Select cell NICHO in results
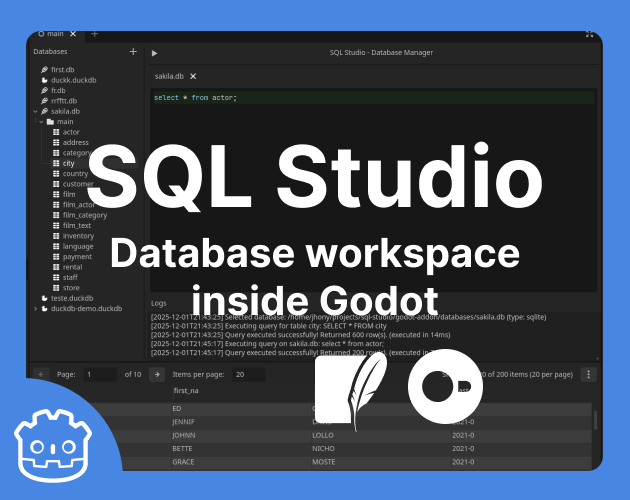630x500 pixels. point(323,449)
